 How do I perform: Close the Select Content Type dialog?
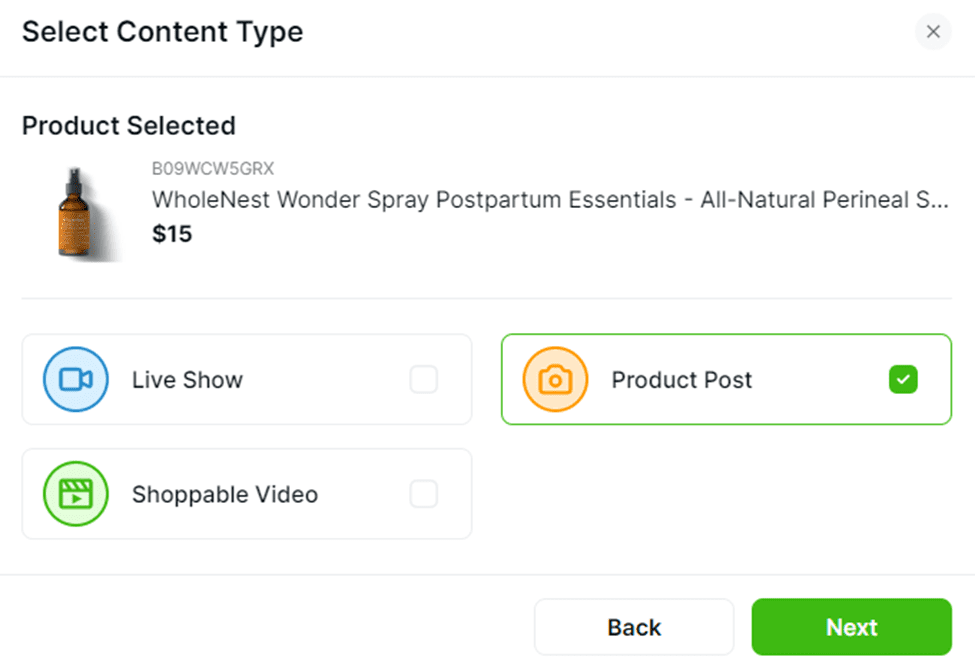tap(933, 32)
